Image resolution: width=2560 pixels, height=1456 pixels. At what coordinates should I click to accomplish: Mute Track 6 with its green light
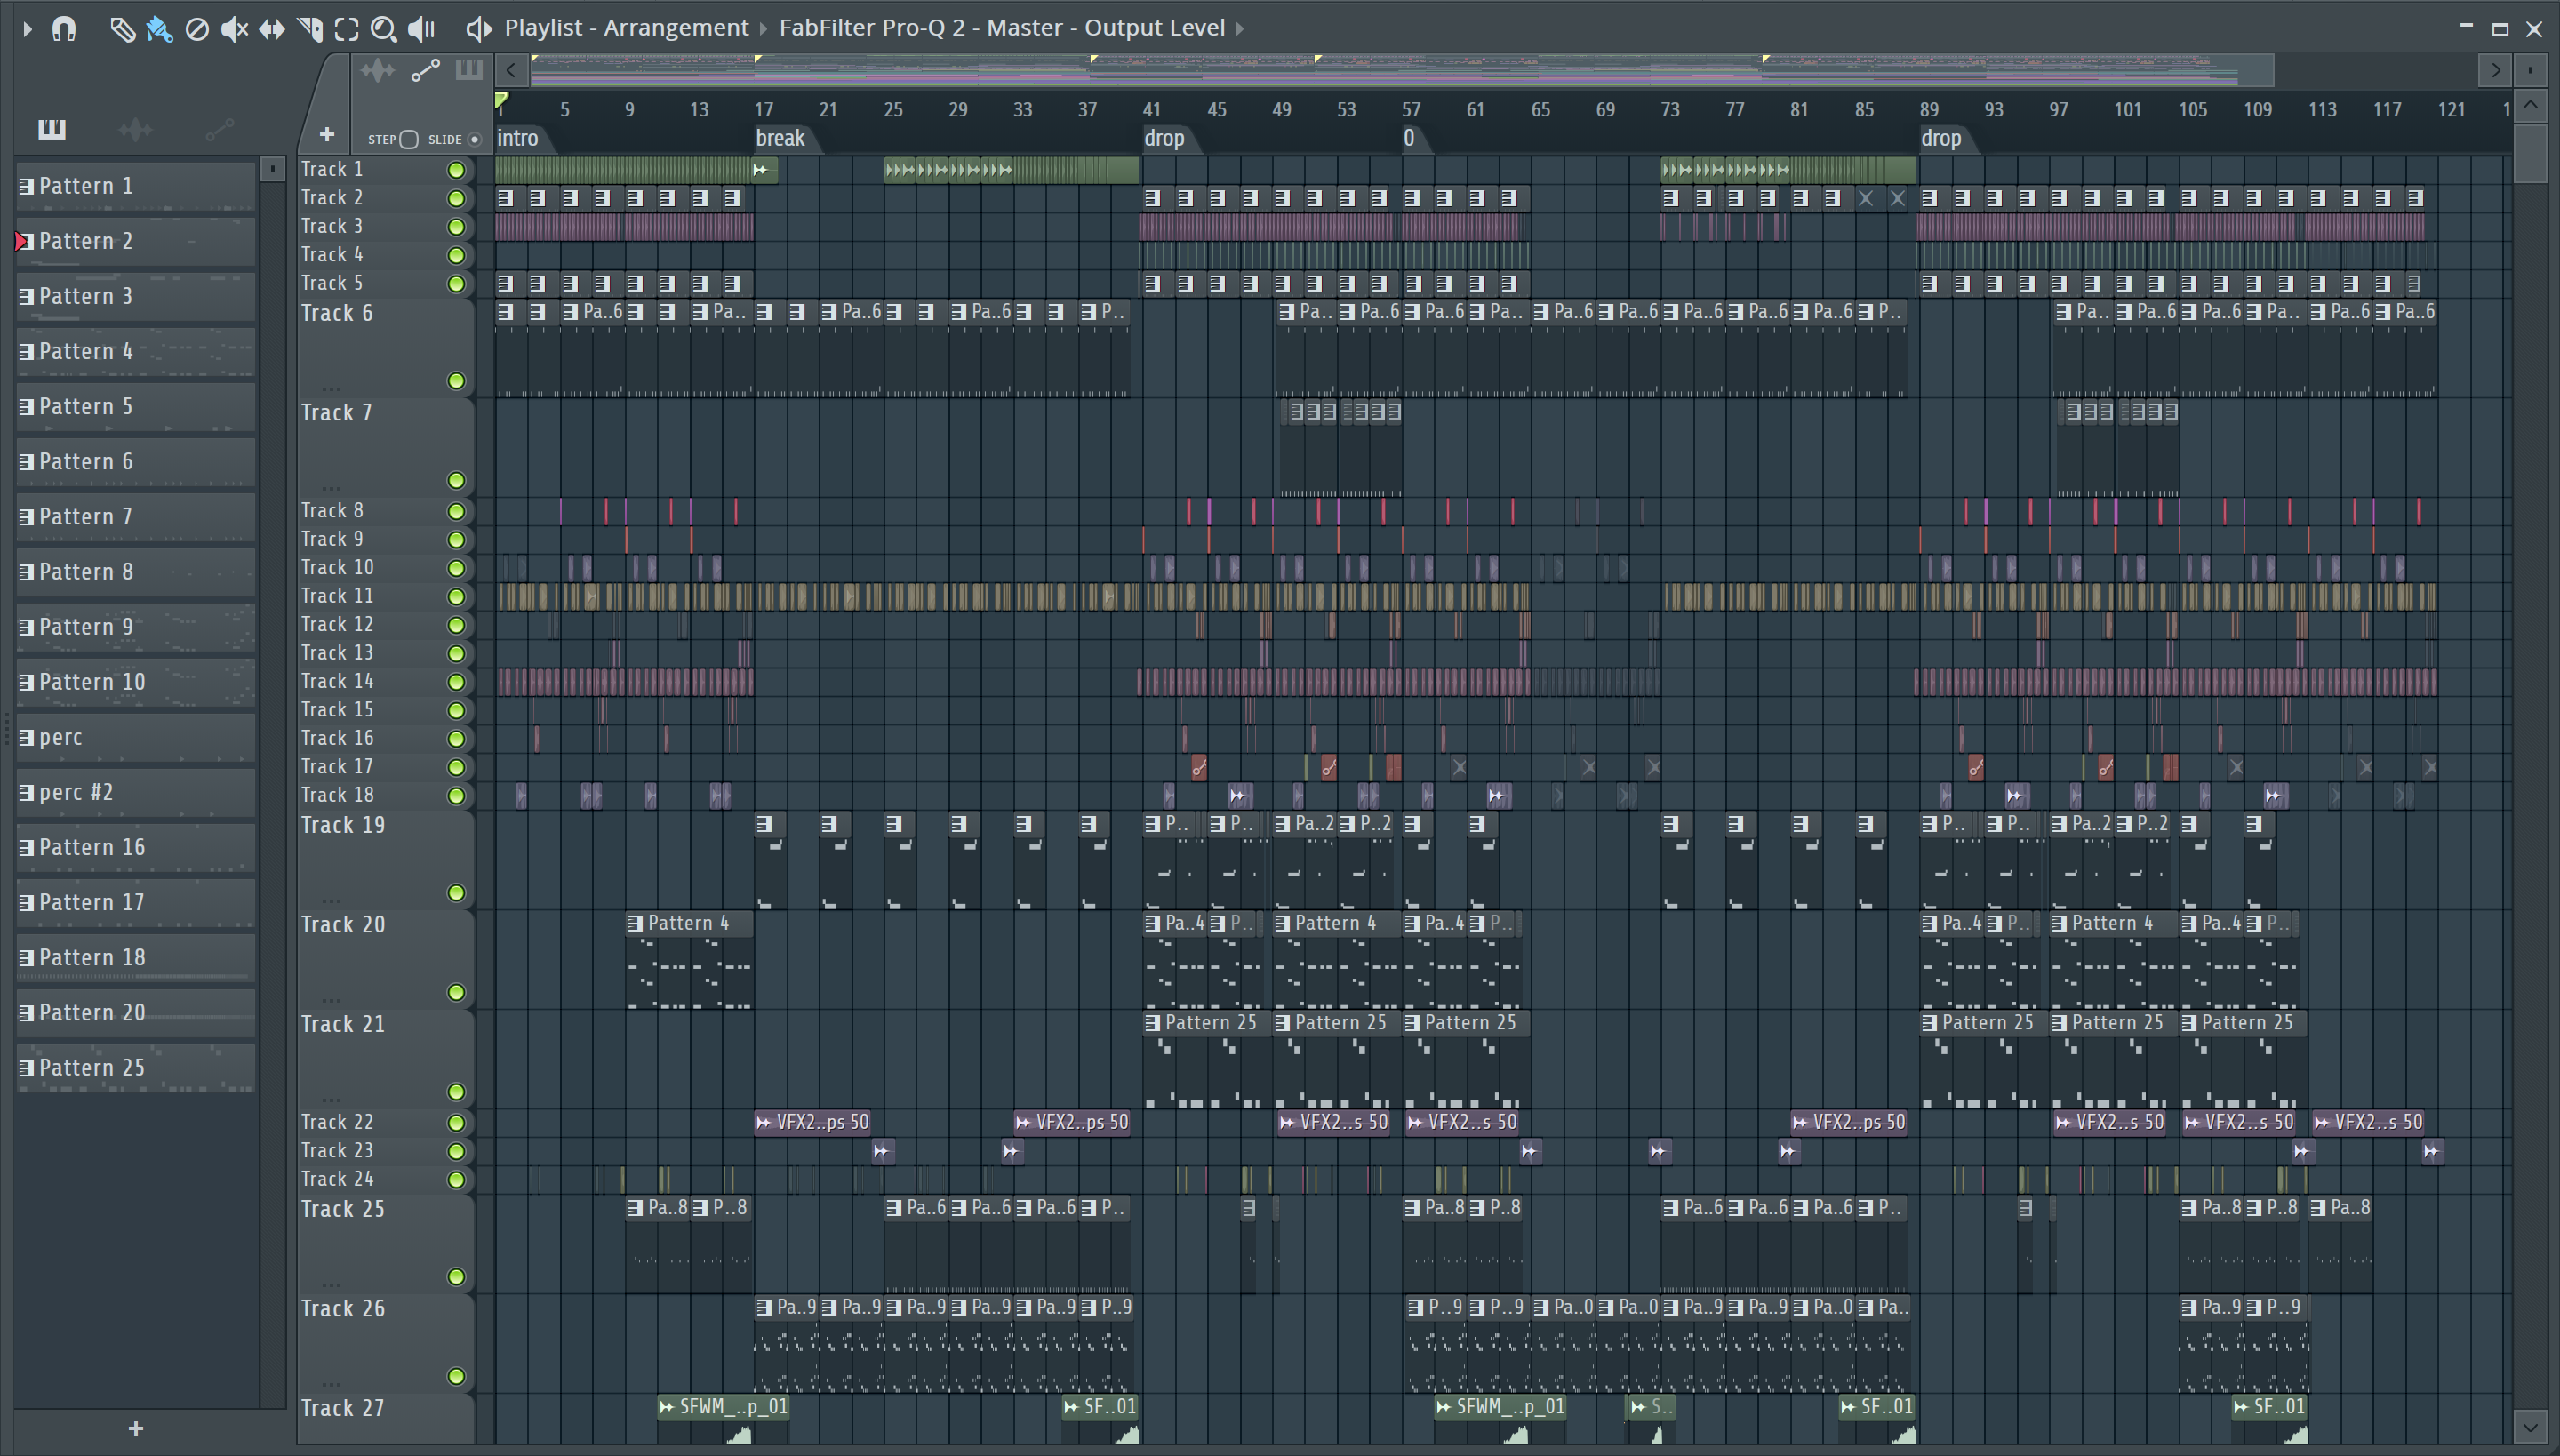(x=456, y=381)
